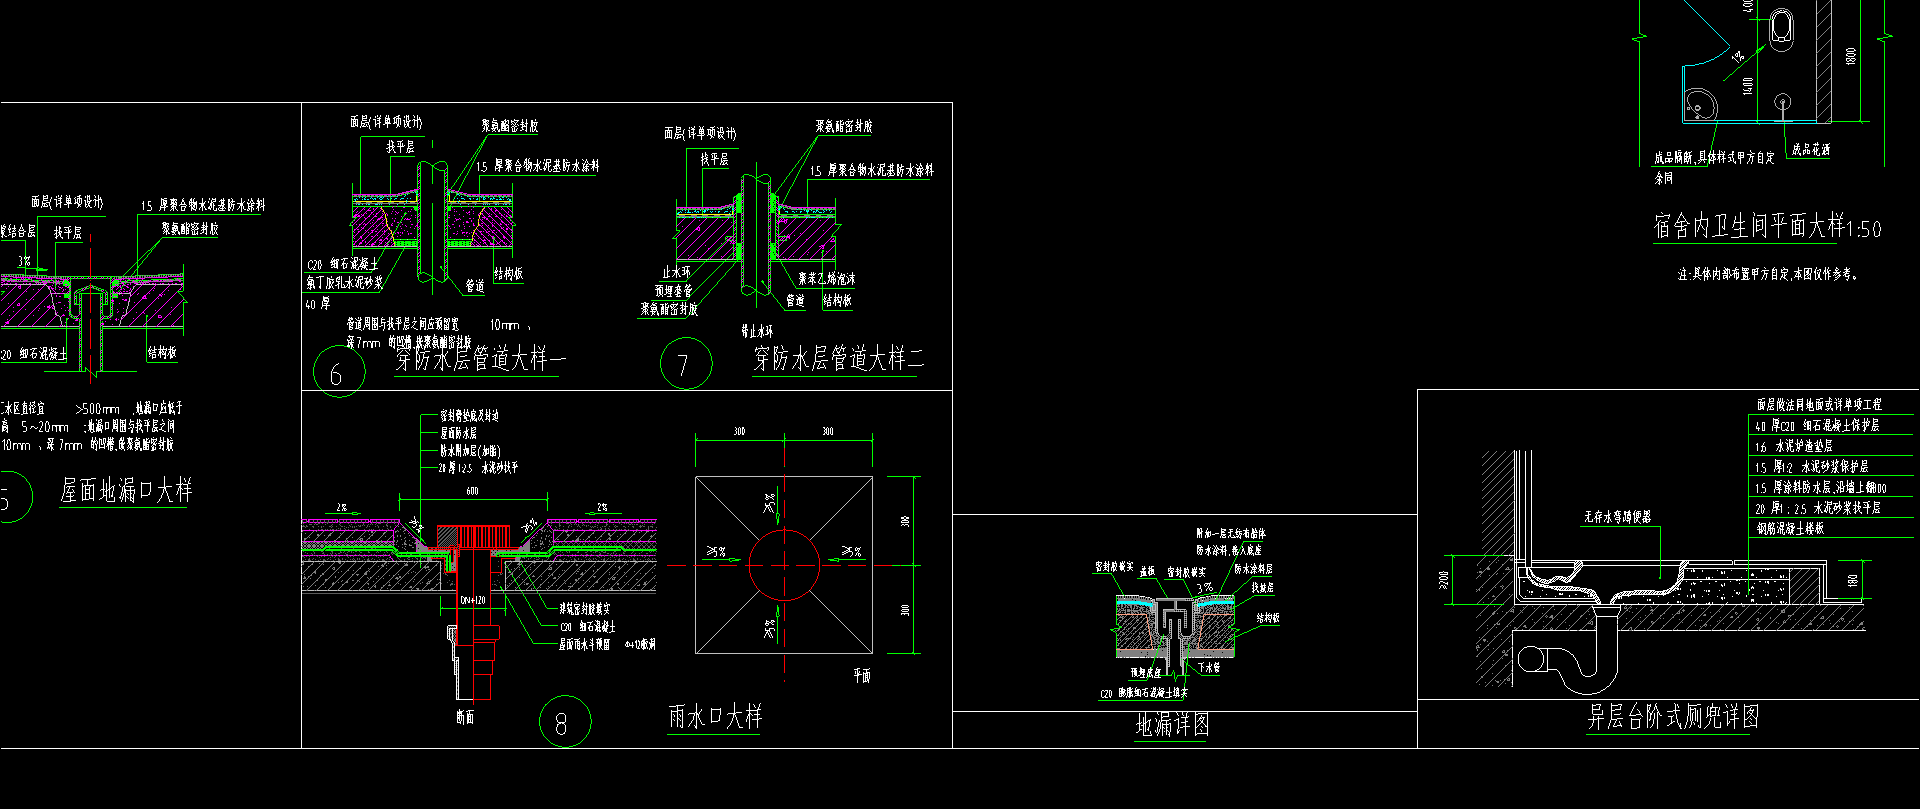Select the 防水涂料层 label
The width and height of the screenshot is (1920, 809).
pos(1254,569)
